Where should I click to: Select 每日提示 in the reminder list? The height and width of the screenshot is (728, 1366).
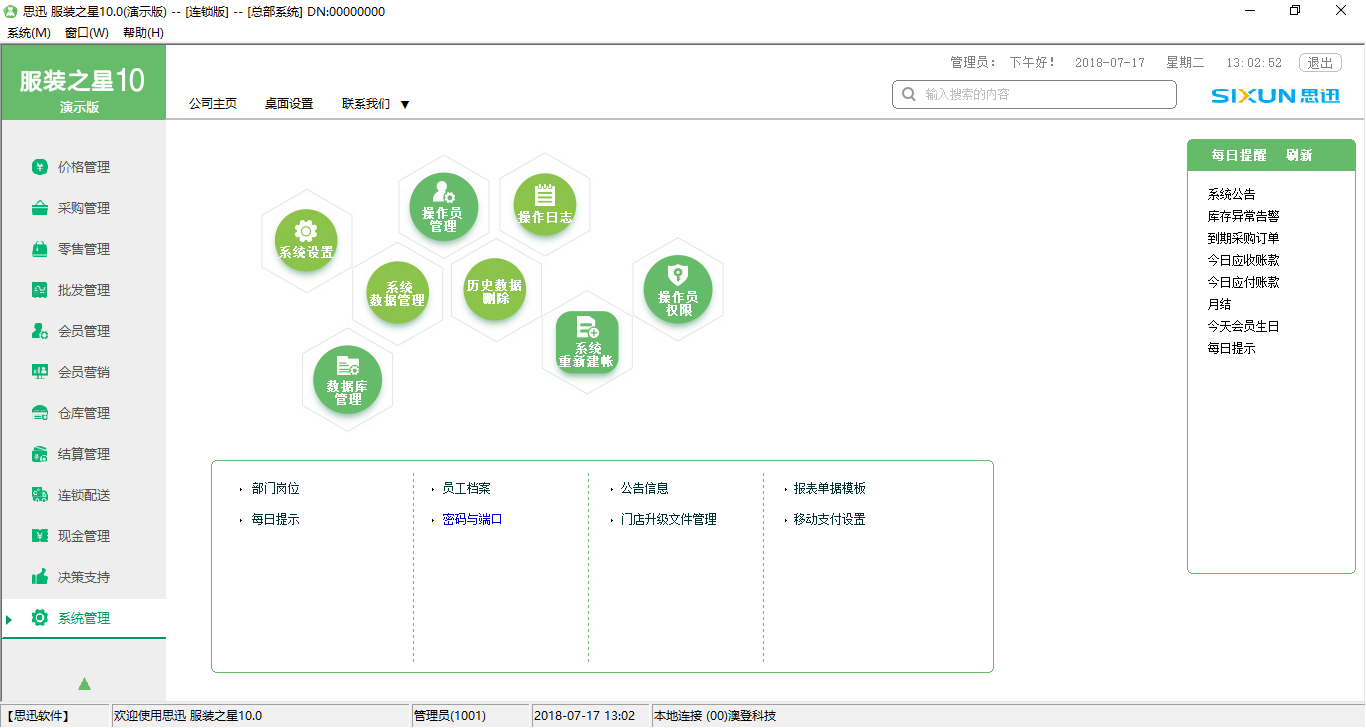click(1231, 348)
